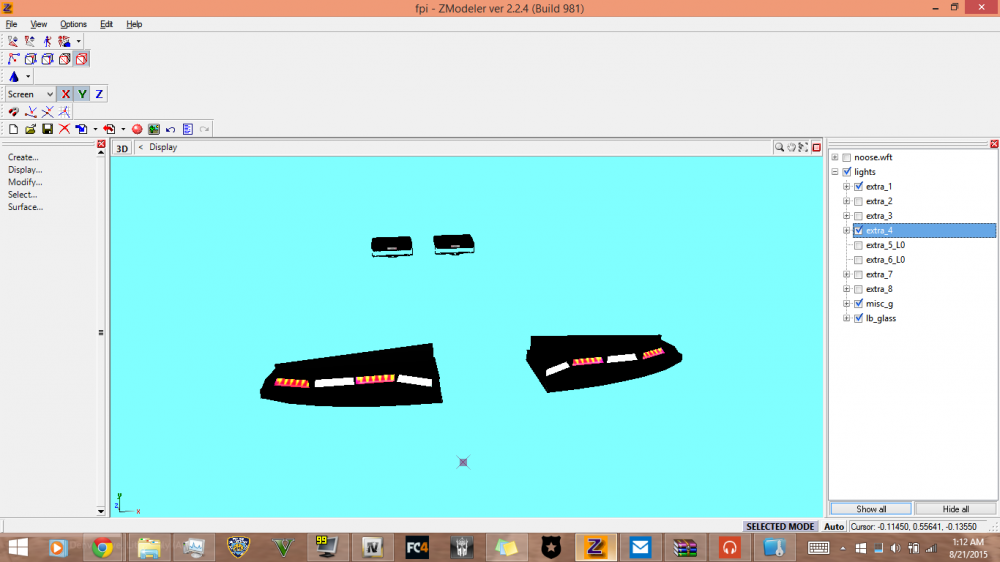Toggle the Z axis button
The width and height of the screenshot is (1000, 562).
[99, 94]
